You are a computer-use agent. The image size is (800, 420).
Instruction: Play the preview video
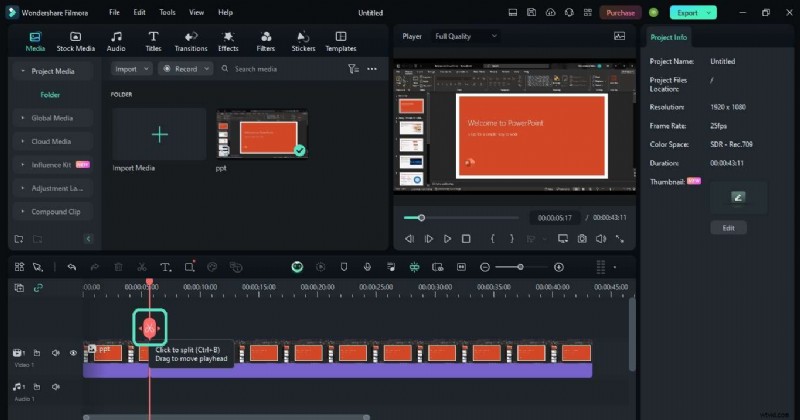tap(447, 239)
